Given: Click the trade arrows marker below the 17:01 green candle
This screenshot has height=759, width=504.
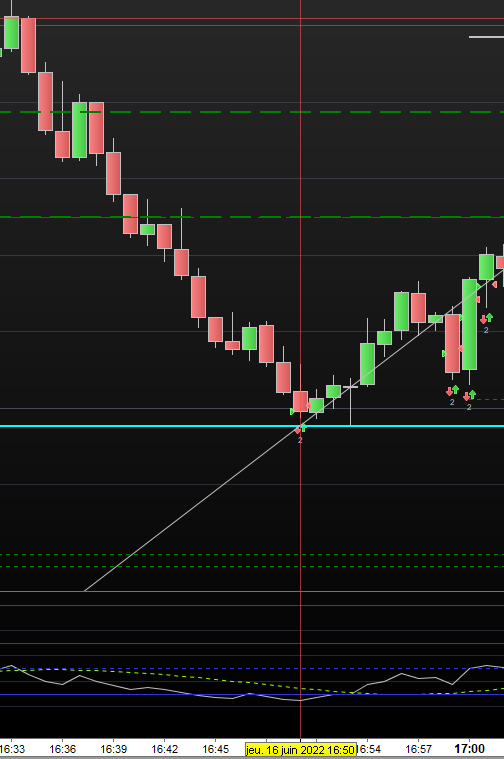Looking at the screenshot, I should pos(486,319).
